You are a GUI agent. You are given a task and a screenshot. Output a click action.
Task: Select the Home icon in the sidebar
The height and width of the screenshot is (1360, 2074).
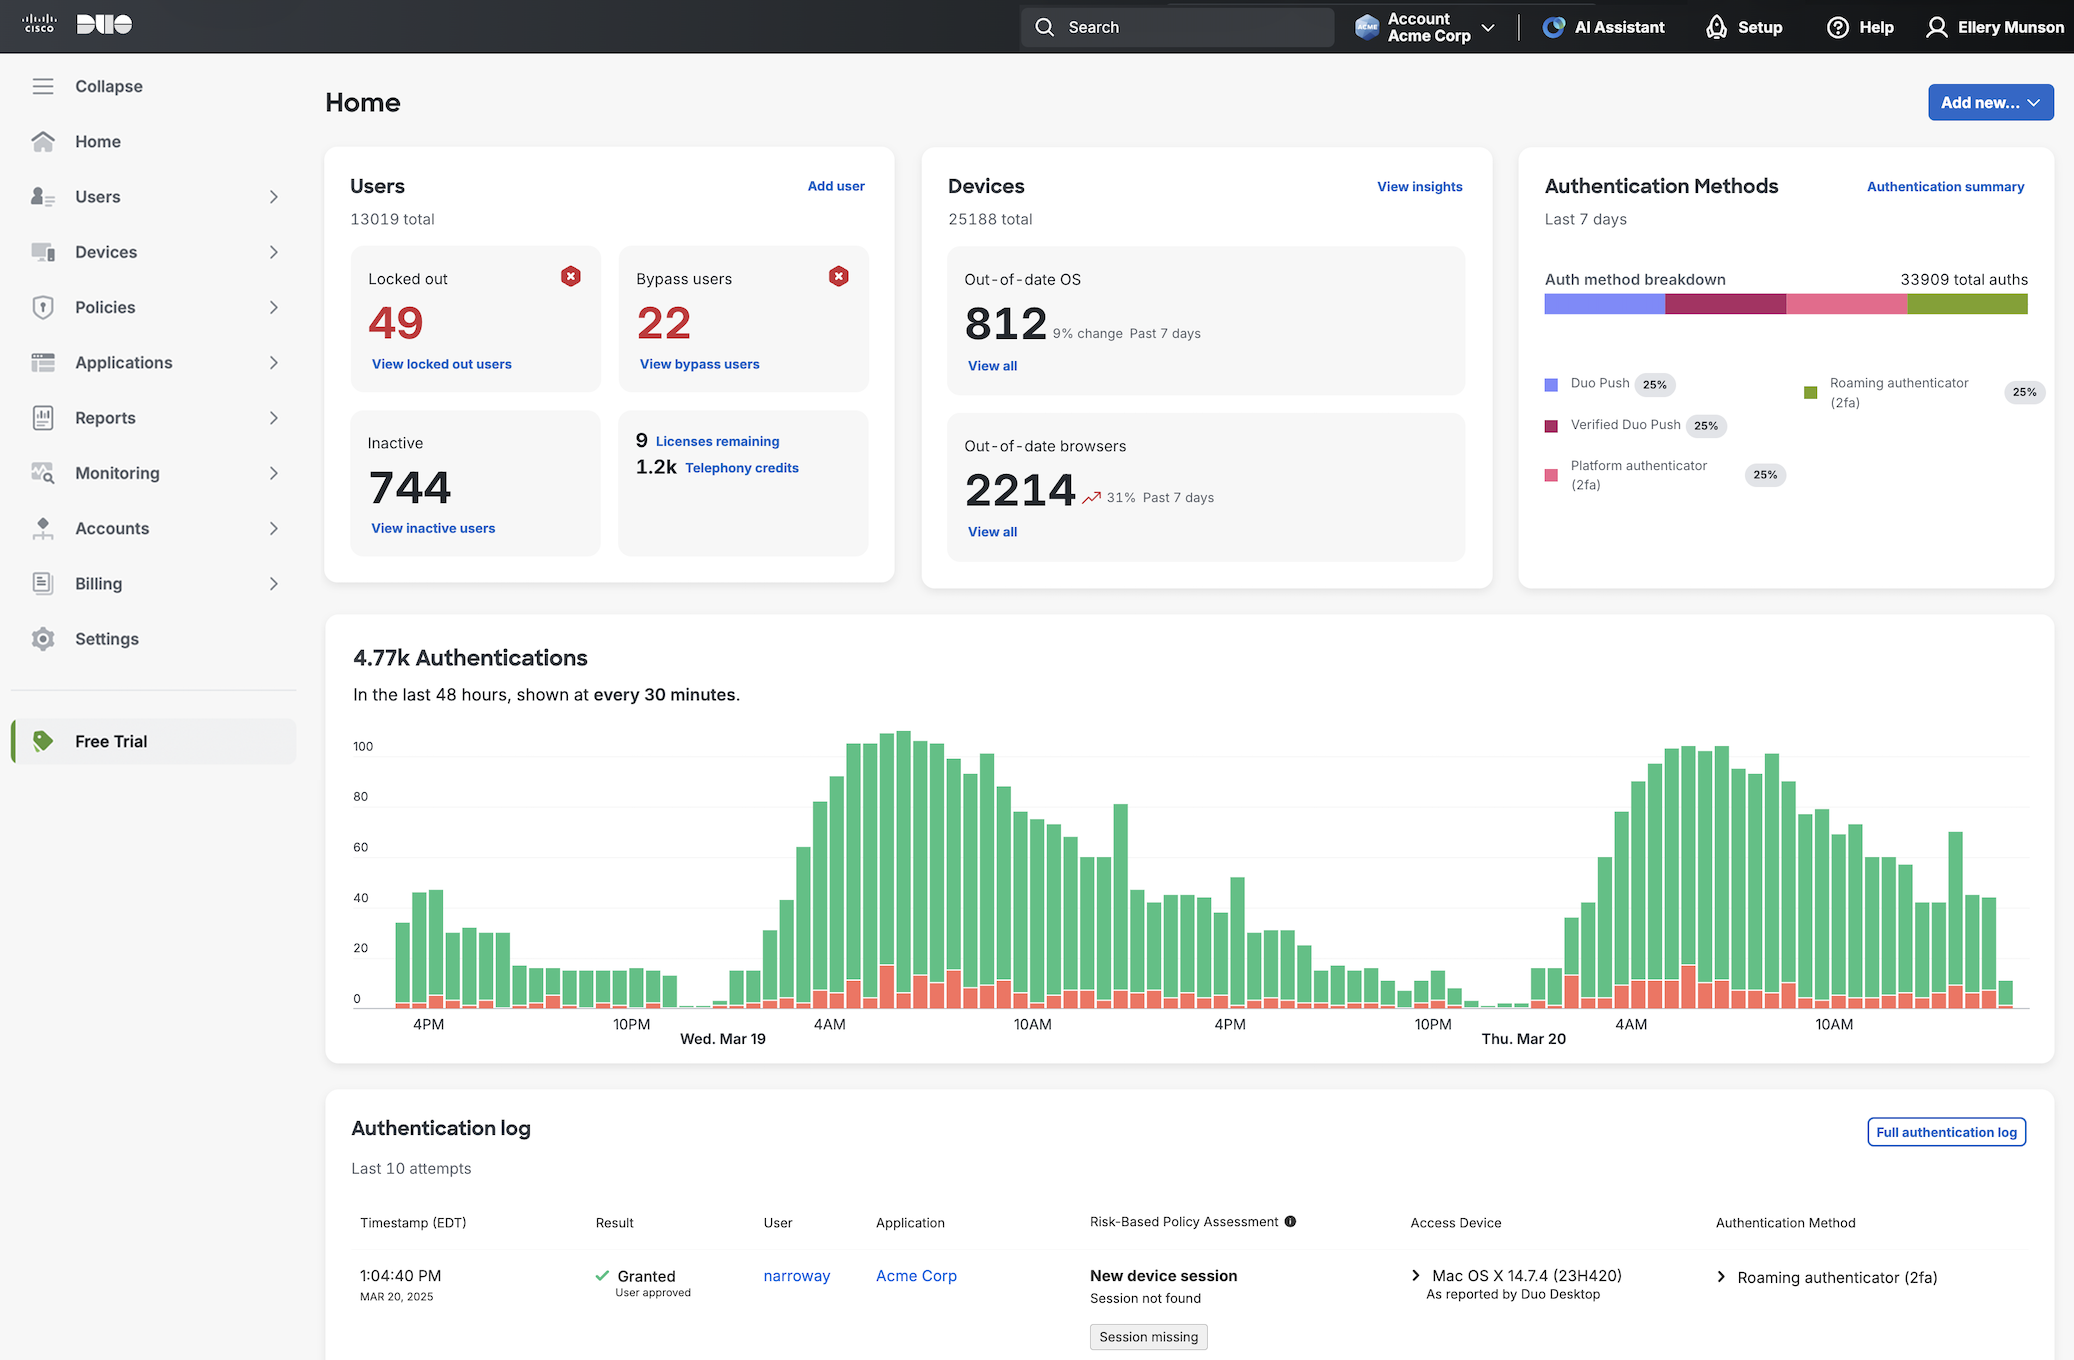point(43,141)
